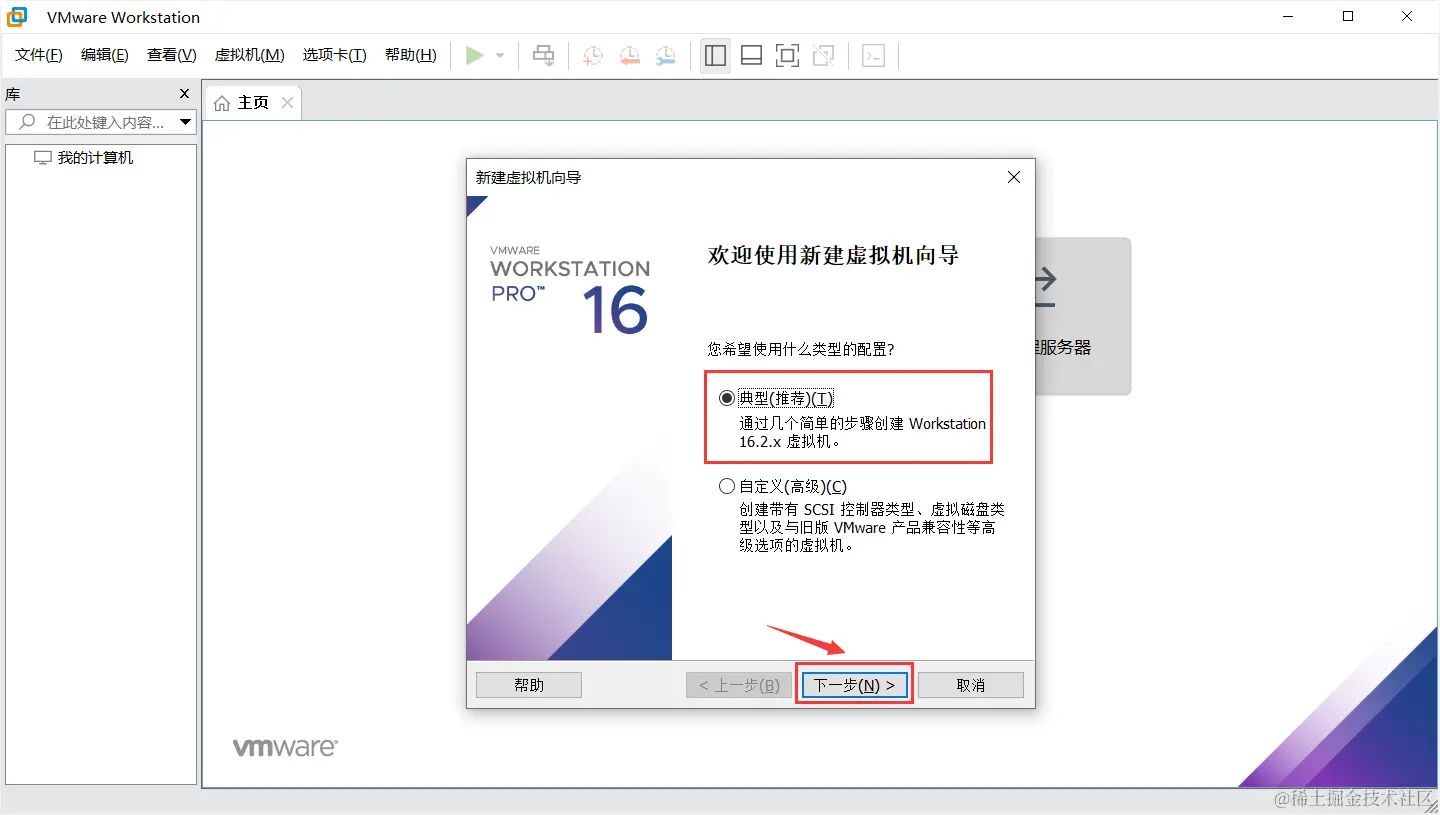
Task: Select 我的计算机 in the library sidebar
Action: pyautogui.click(x=92, y=157)
